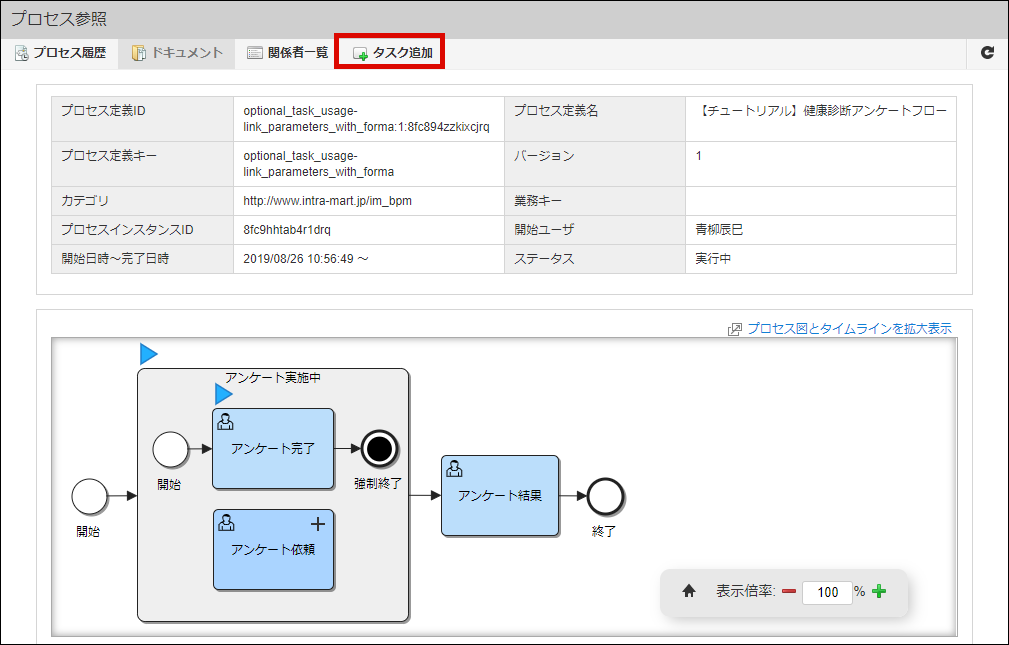Open the 関係者一覧 tab
The image size is (1009, 645).
[x=287, y=52]
